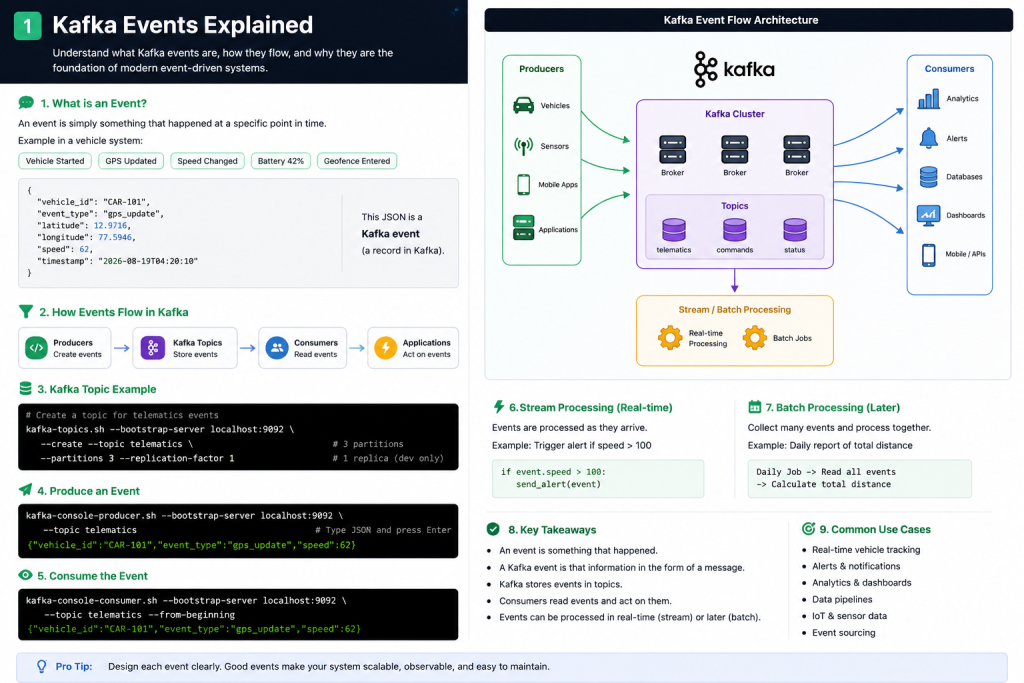The height and width of the screenshot is (683, 1024).
Task: Click the Batch Jobs gear icon
Action: pyautogui.click(x=754, y=338)
